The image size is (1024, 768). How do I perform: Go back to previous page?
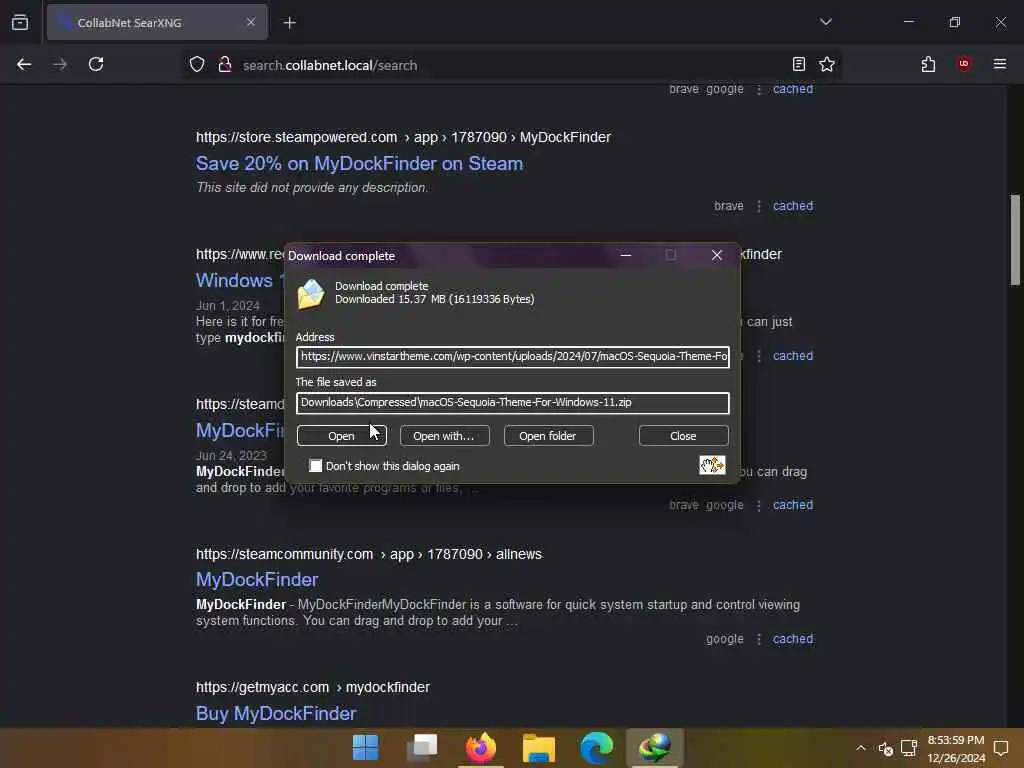click(24, 65)
